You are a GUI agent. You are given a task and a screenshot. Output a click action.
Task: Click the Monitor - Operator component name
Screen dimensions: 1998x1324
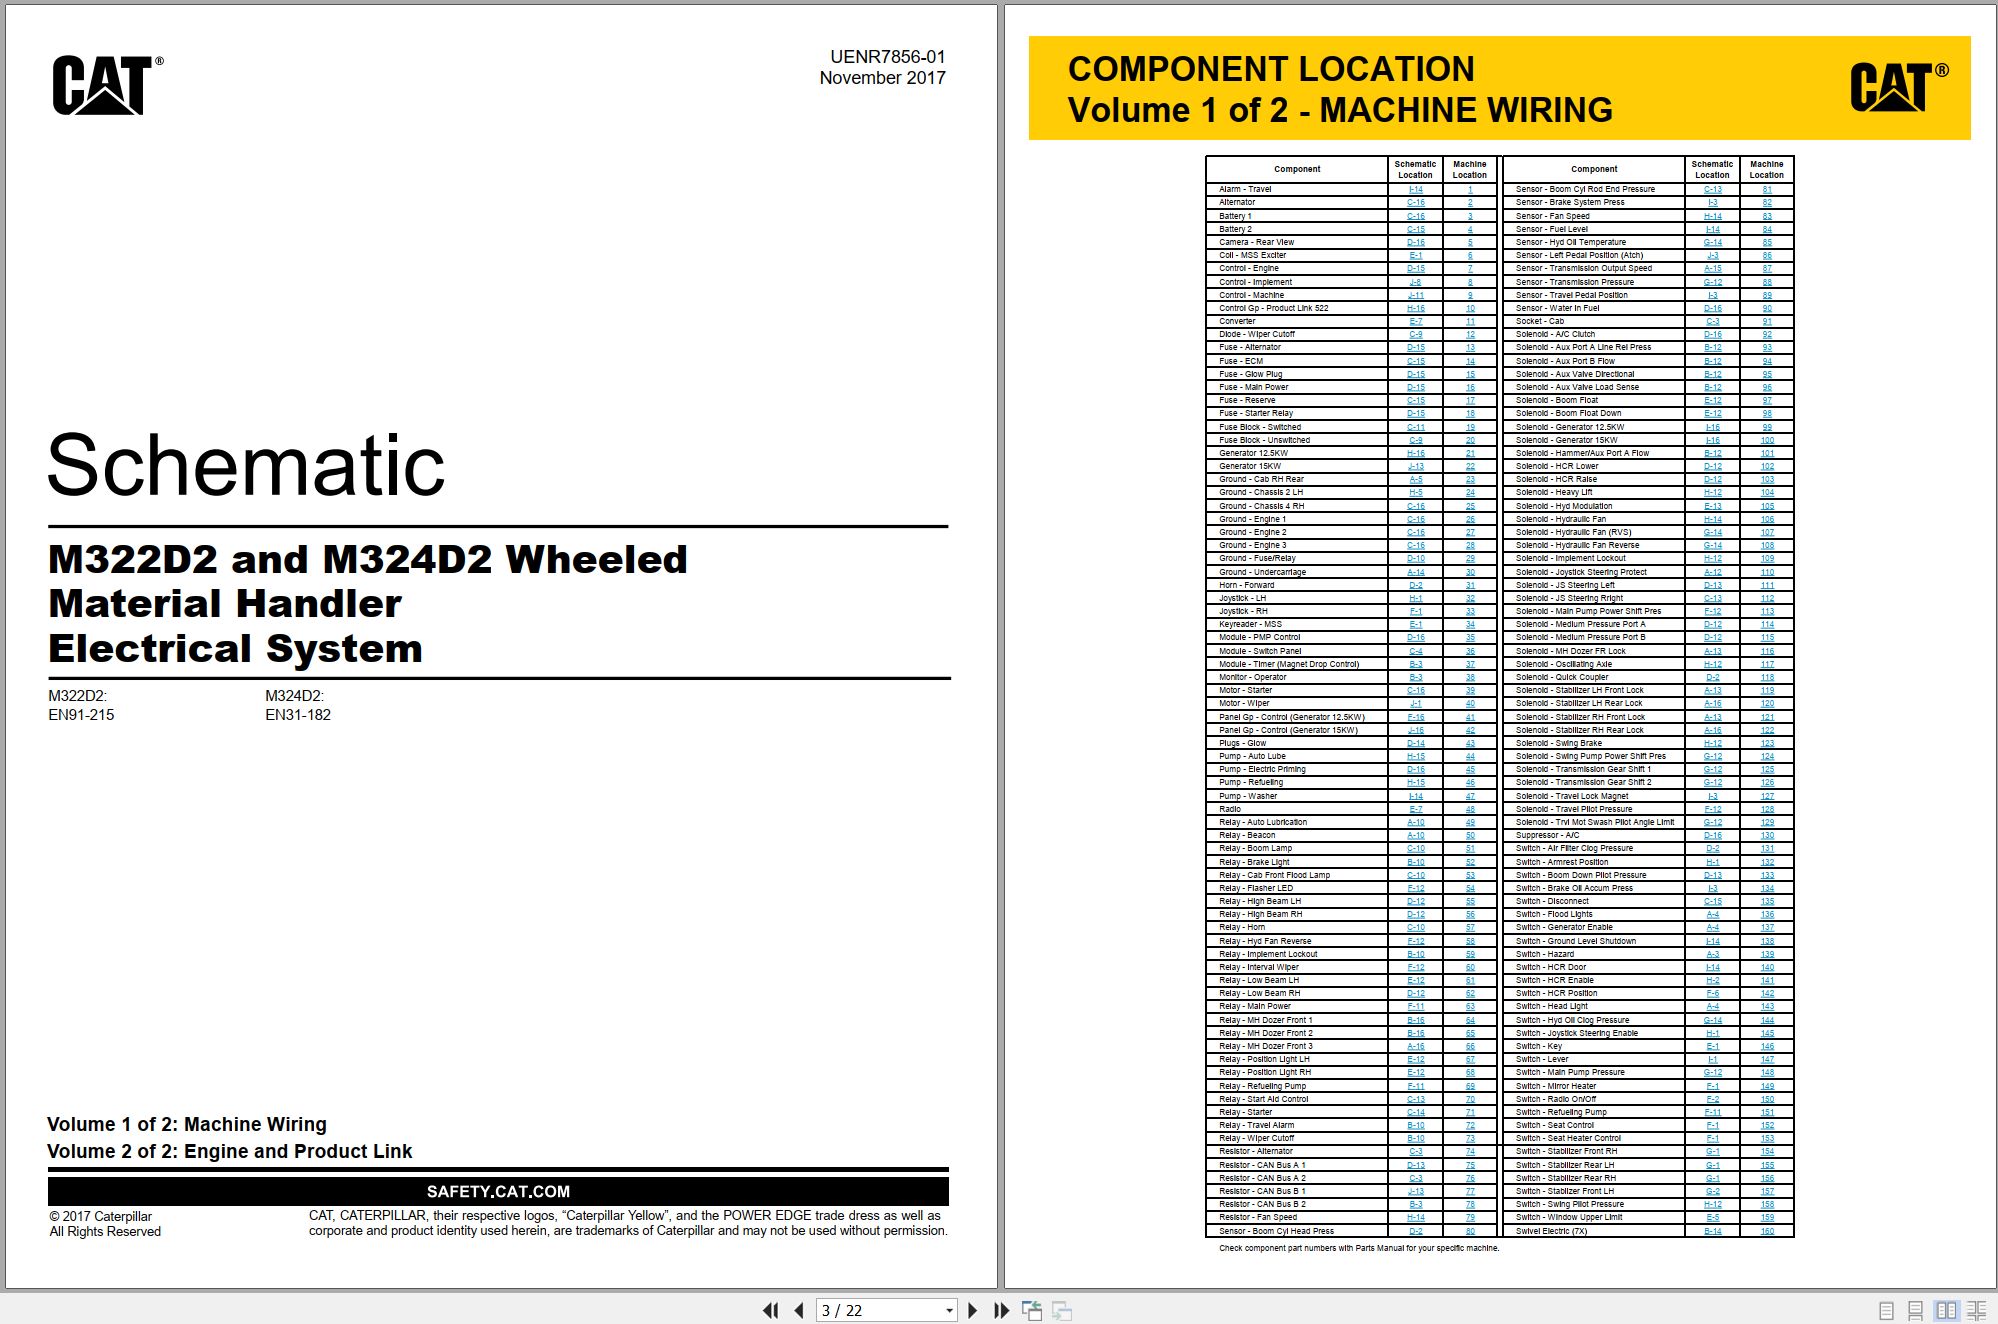(x=1252, y=677)
